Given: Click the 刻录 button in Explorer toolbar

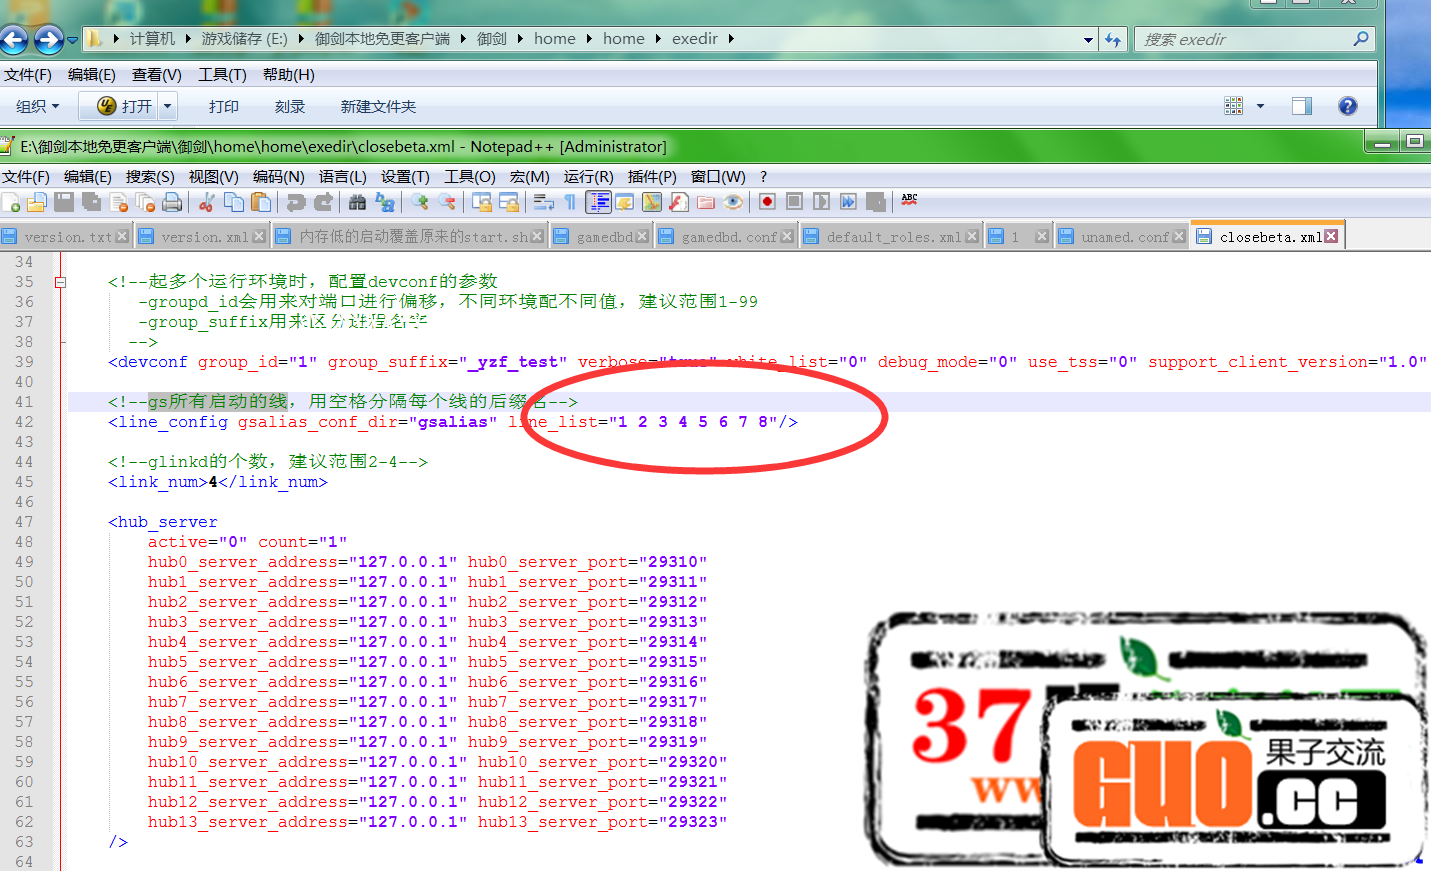Looking at the screenshot, I should [289, 106].
